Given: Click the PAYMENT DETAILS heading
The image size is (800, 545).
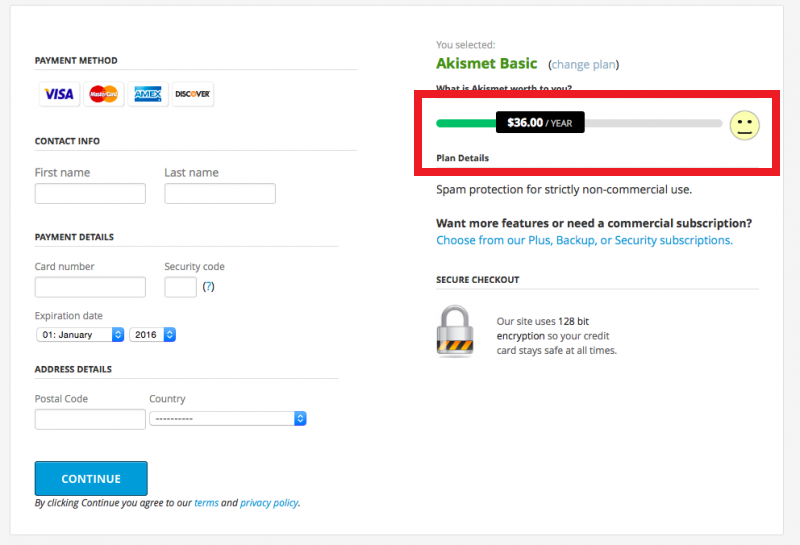Looking at the screenshot, I should click(74, 237).
